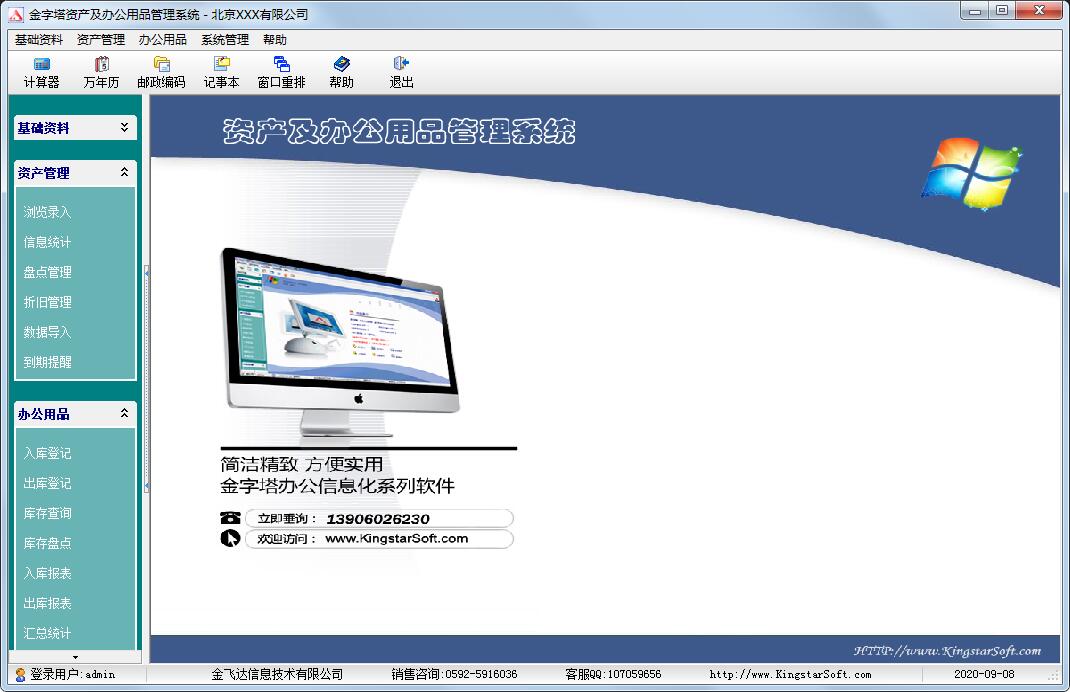This screenshot has width=1070, height=692.
Task: Open the 万年历 calendar tool
Action: click(x=101, y=72)
